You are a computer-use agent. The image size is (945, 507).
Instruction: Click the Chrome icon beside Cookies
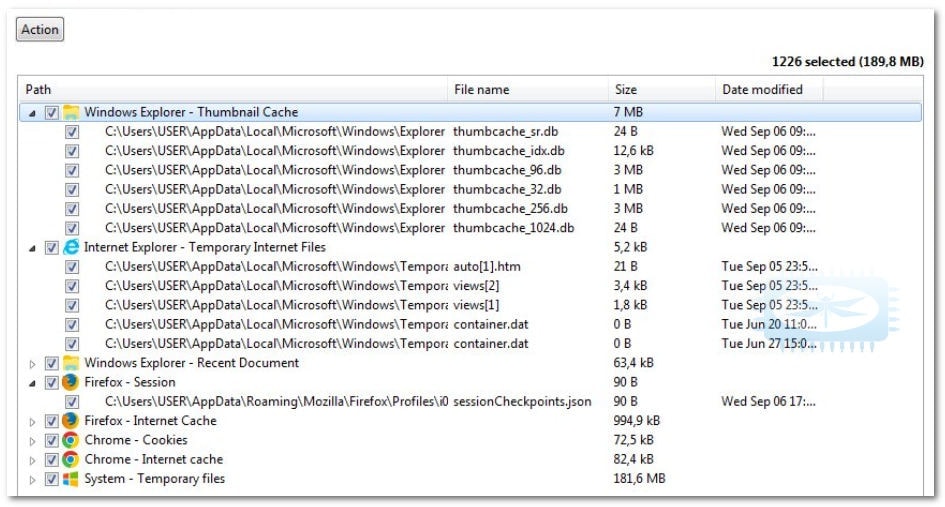pos(71,440)
